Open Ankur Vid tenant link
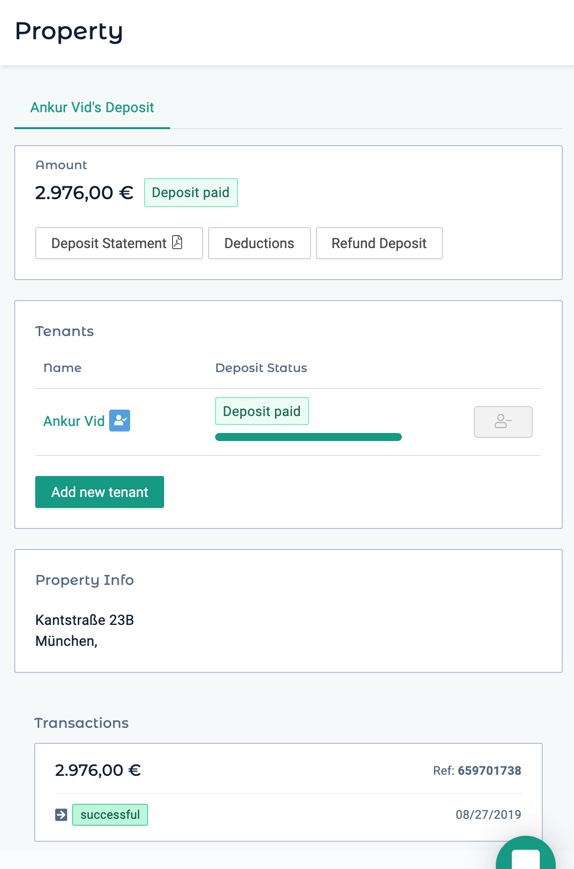The width and height of the screenshot is (574, 869). coord(74,421)
